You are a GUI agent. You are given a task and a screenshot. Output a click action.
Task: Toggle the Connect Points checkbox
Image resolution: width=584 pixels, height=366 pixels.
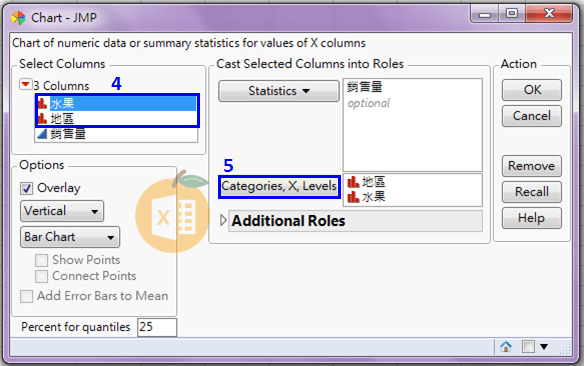pos(41,276)
